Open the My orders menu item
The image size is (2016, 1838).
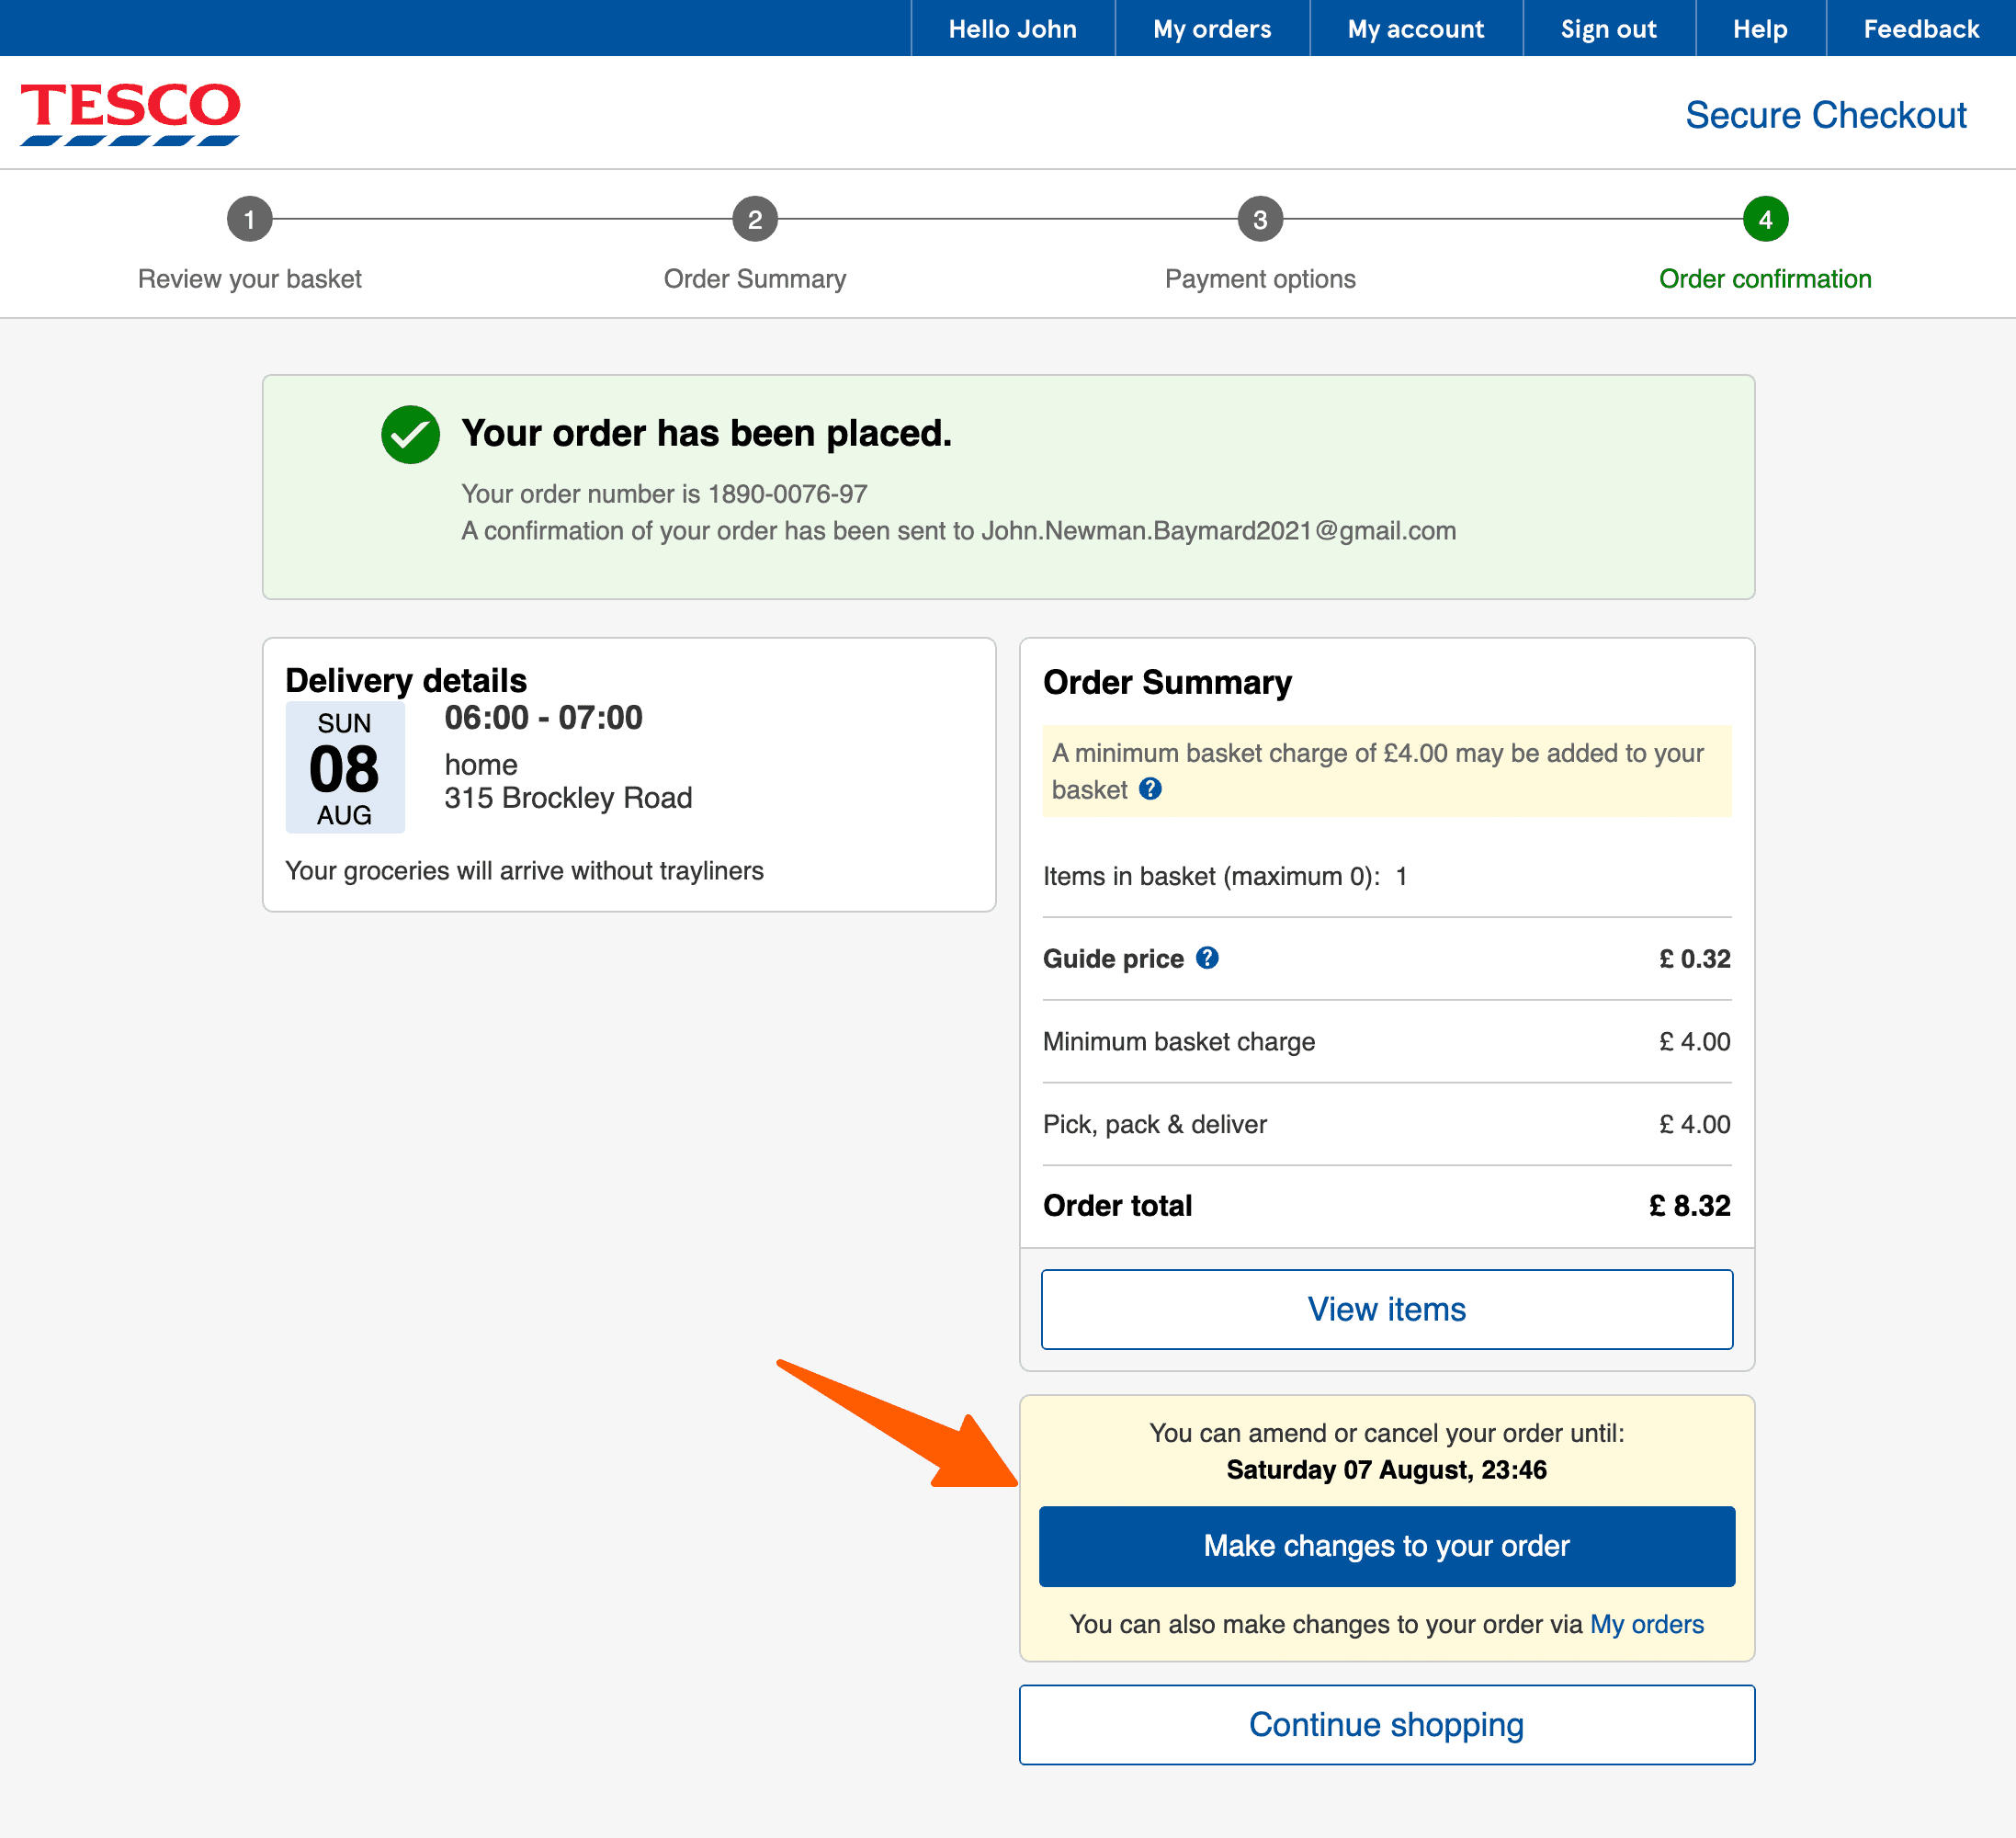point(1212,28)
